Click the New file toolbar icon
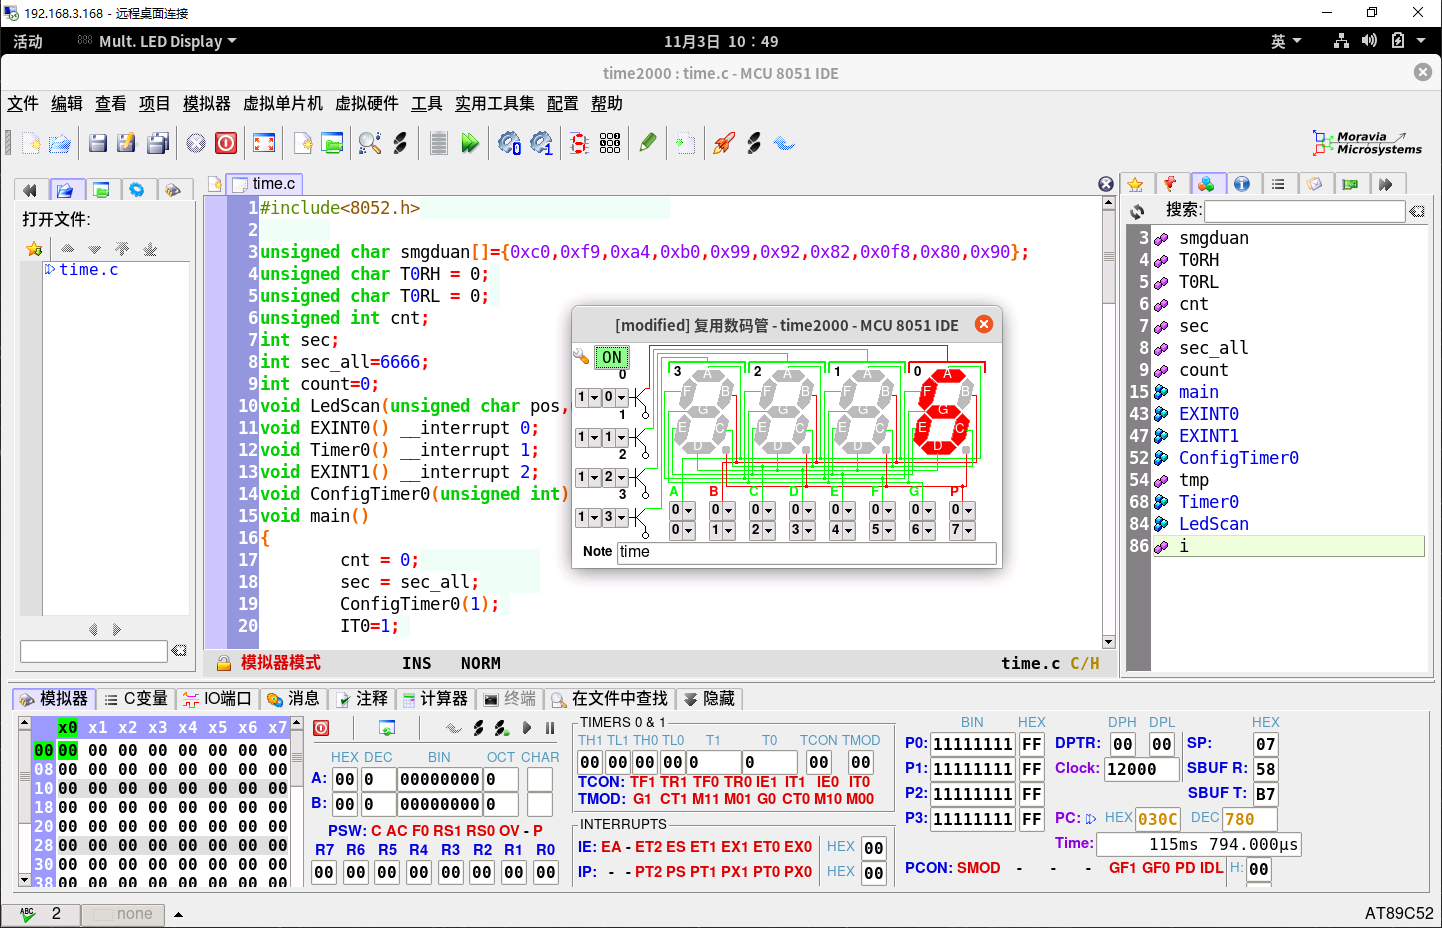 31,144
